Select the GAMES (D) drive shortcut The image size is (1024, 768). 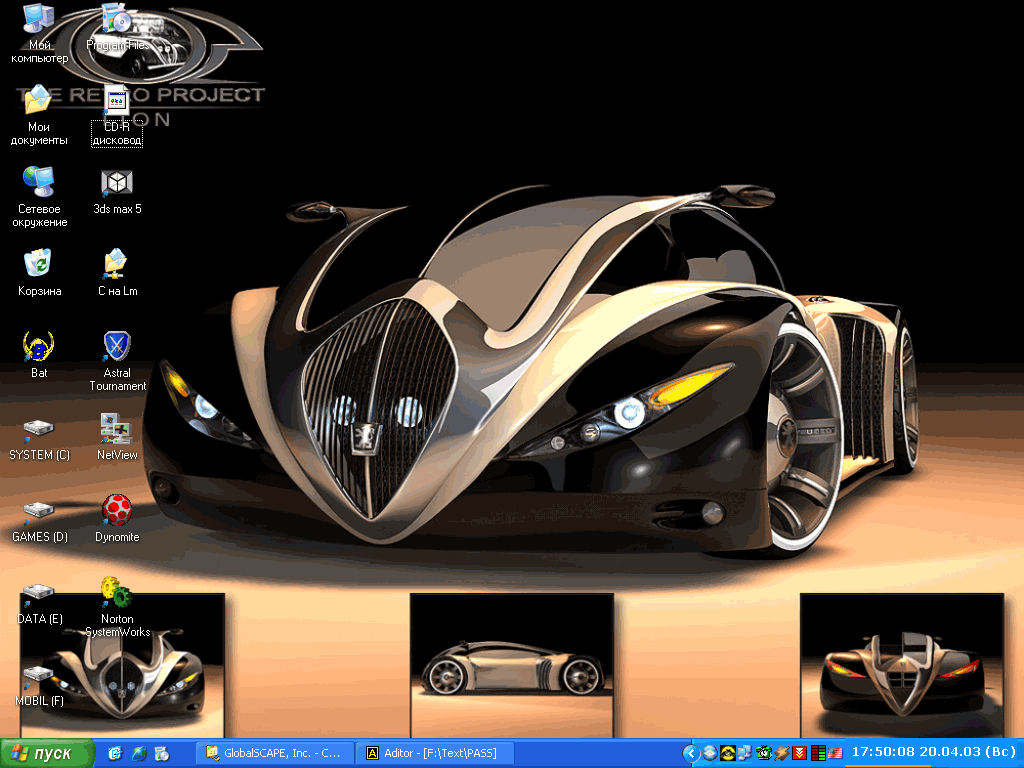[x=39, y=520]
